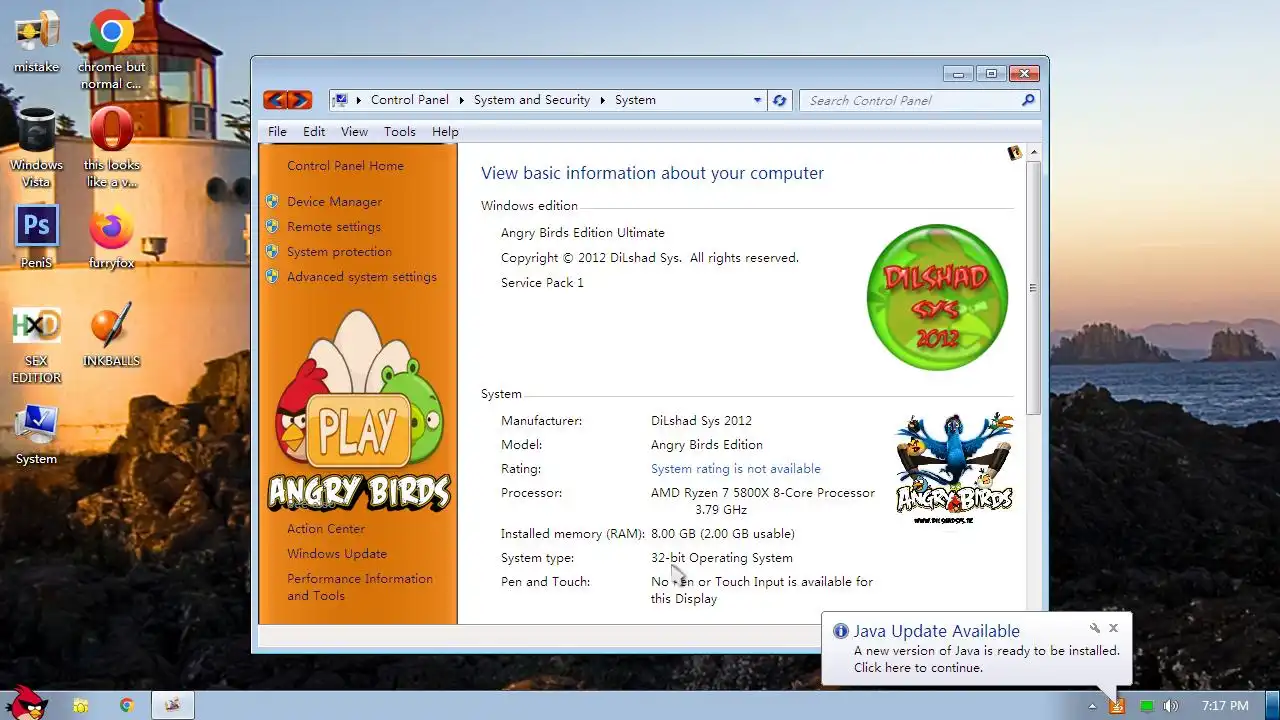Open Windows Update link

[337, 553]
